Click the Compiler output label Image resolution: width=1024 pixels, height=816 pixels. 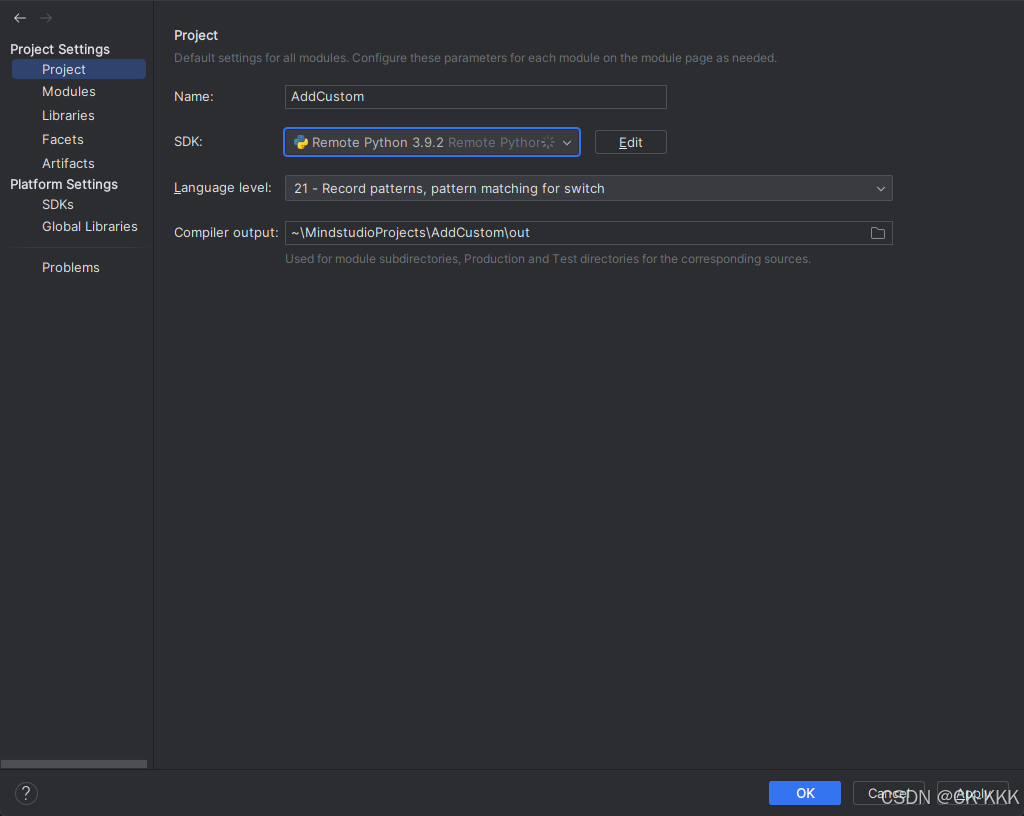pos(226,233)
